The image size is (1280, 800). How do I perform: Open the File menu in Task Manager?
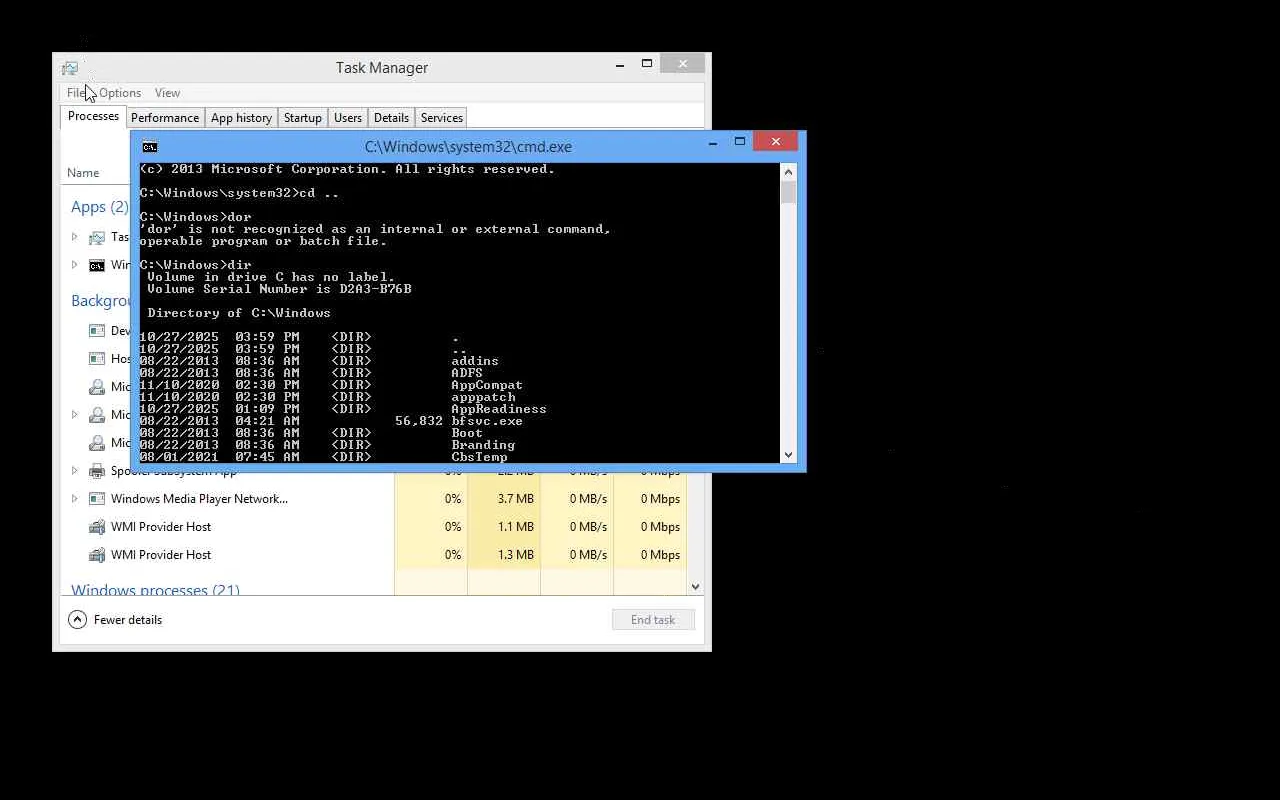(x=76, y=93)
